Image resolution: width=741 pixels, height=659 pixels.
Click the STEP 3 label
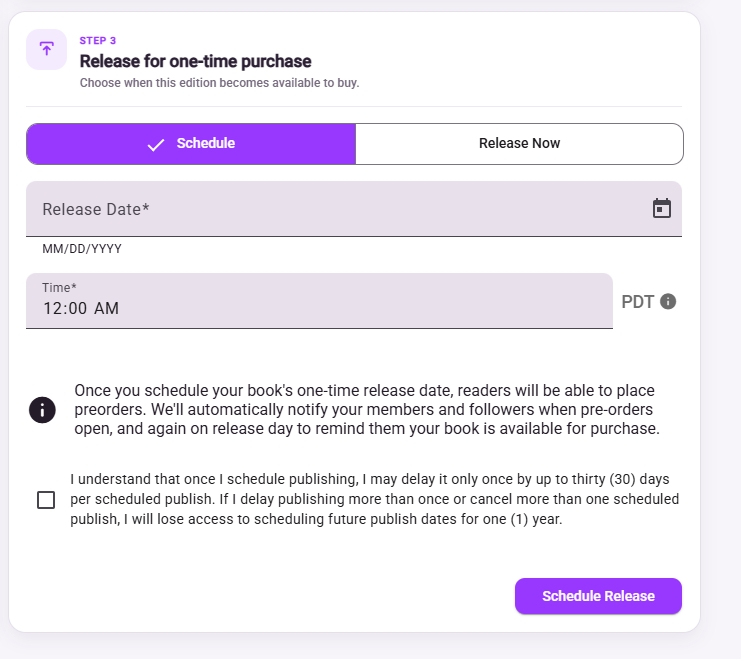click(98, 40)
